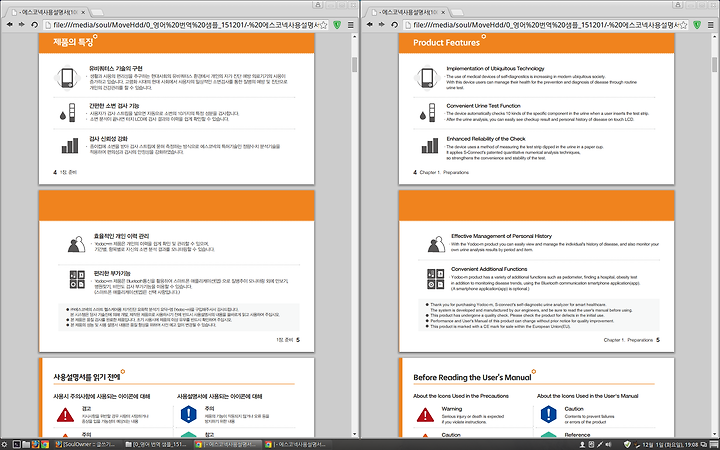Image resolution: width=720 pixels, height=450 pixels.
Task: Bookmark the page via star in left window
Action: coord(323,25)
